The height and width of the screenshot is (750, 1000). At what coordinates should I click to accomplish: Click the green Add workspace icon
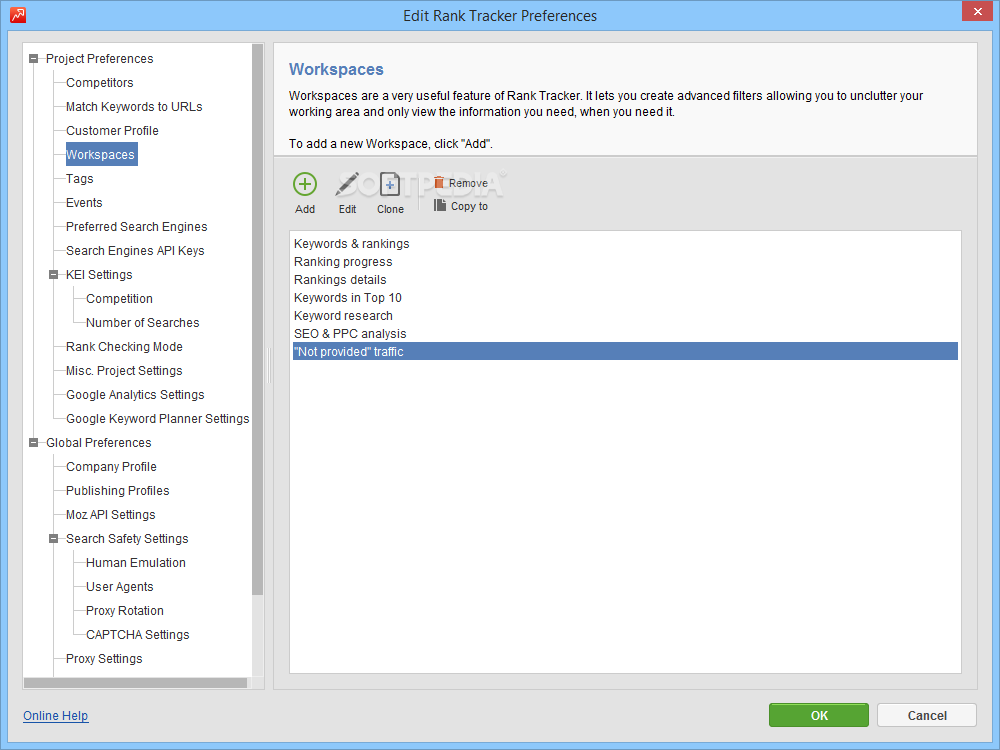click(305, 184)
